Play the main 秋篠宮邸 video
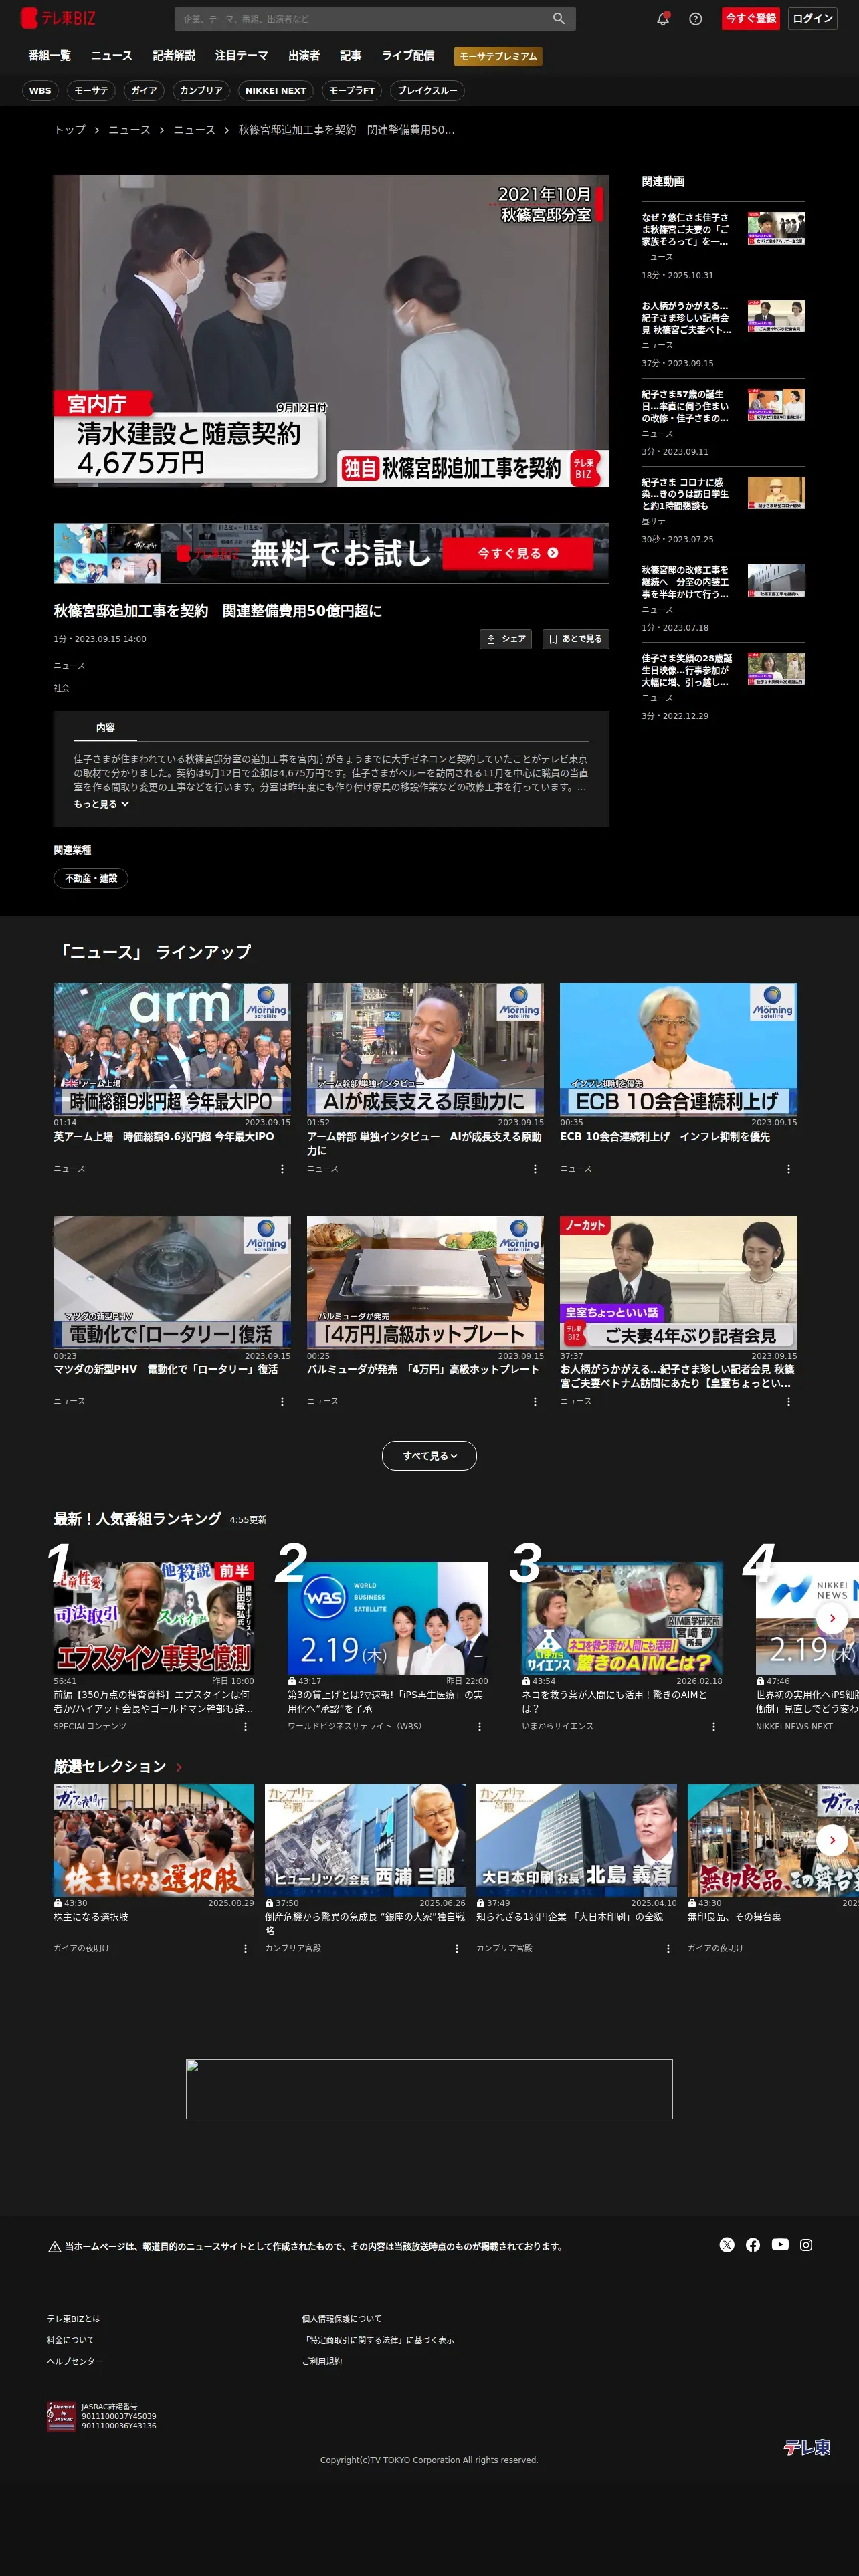 [x=331, y=330]
